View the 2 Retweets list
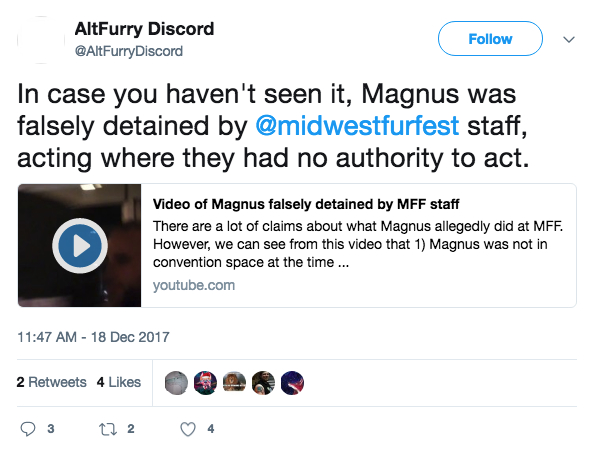The height and width of the screenshot is (454, 593). point(51,382)
